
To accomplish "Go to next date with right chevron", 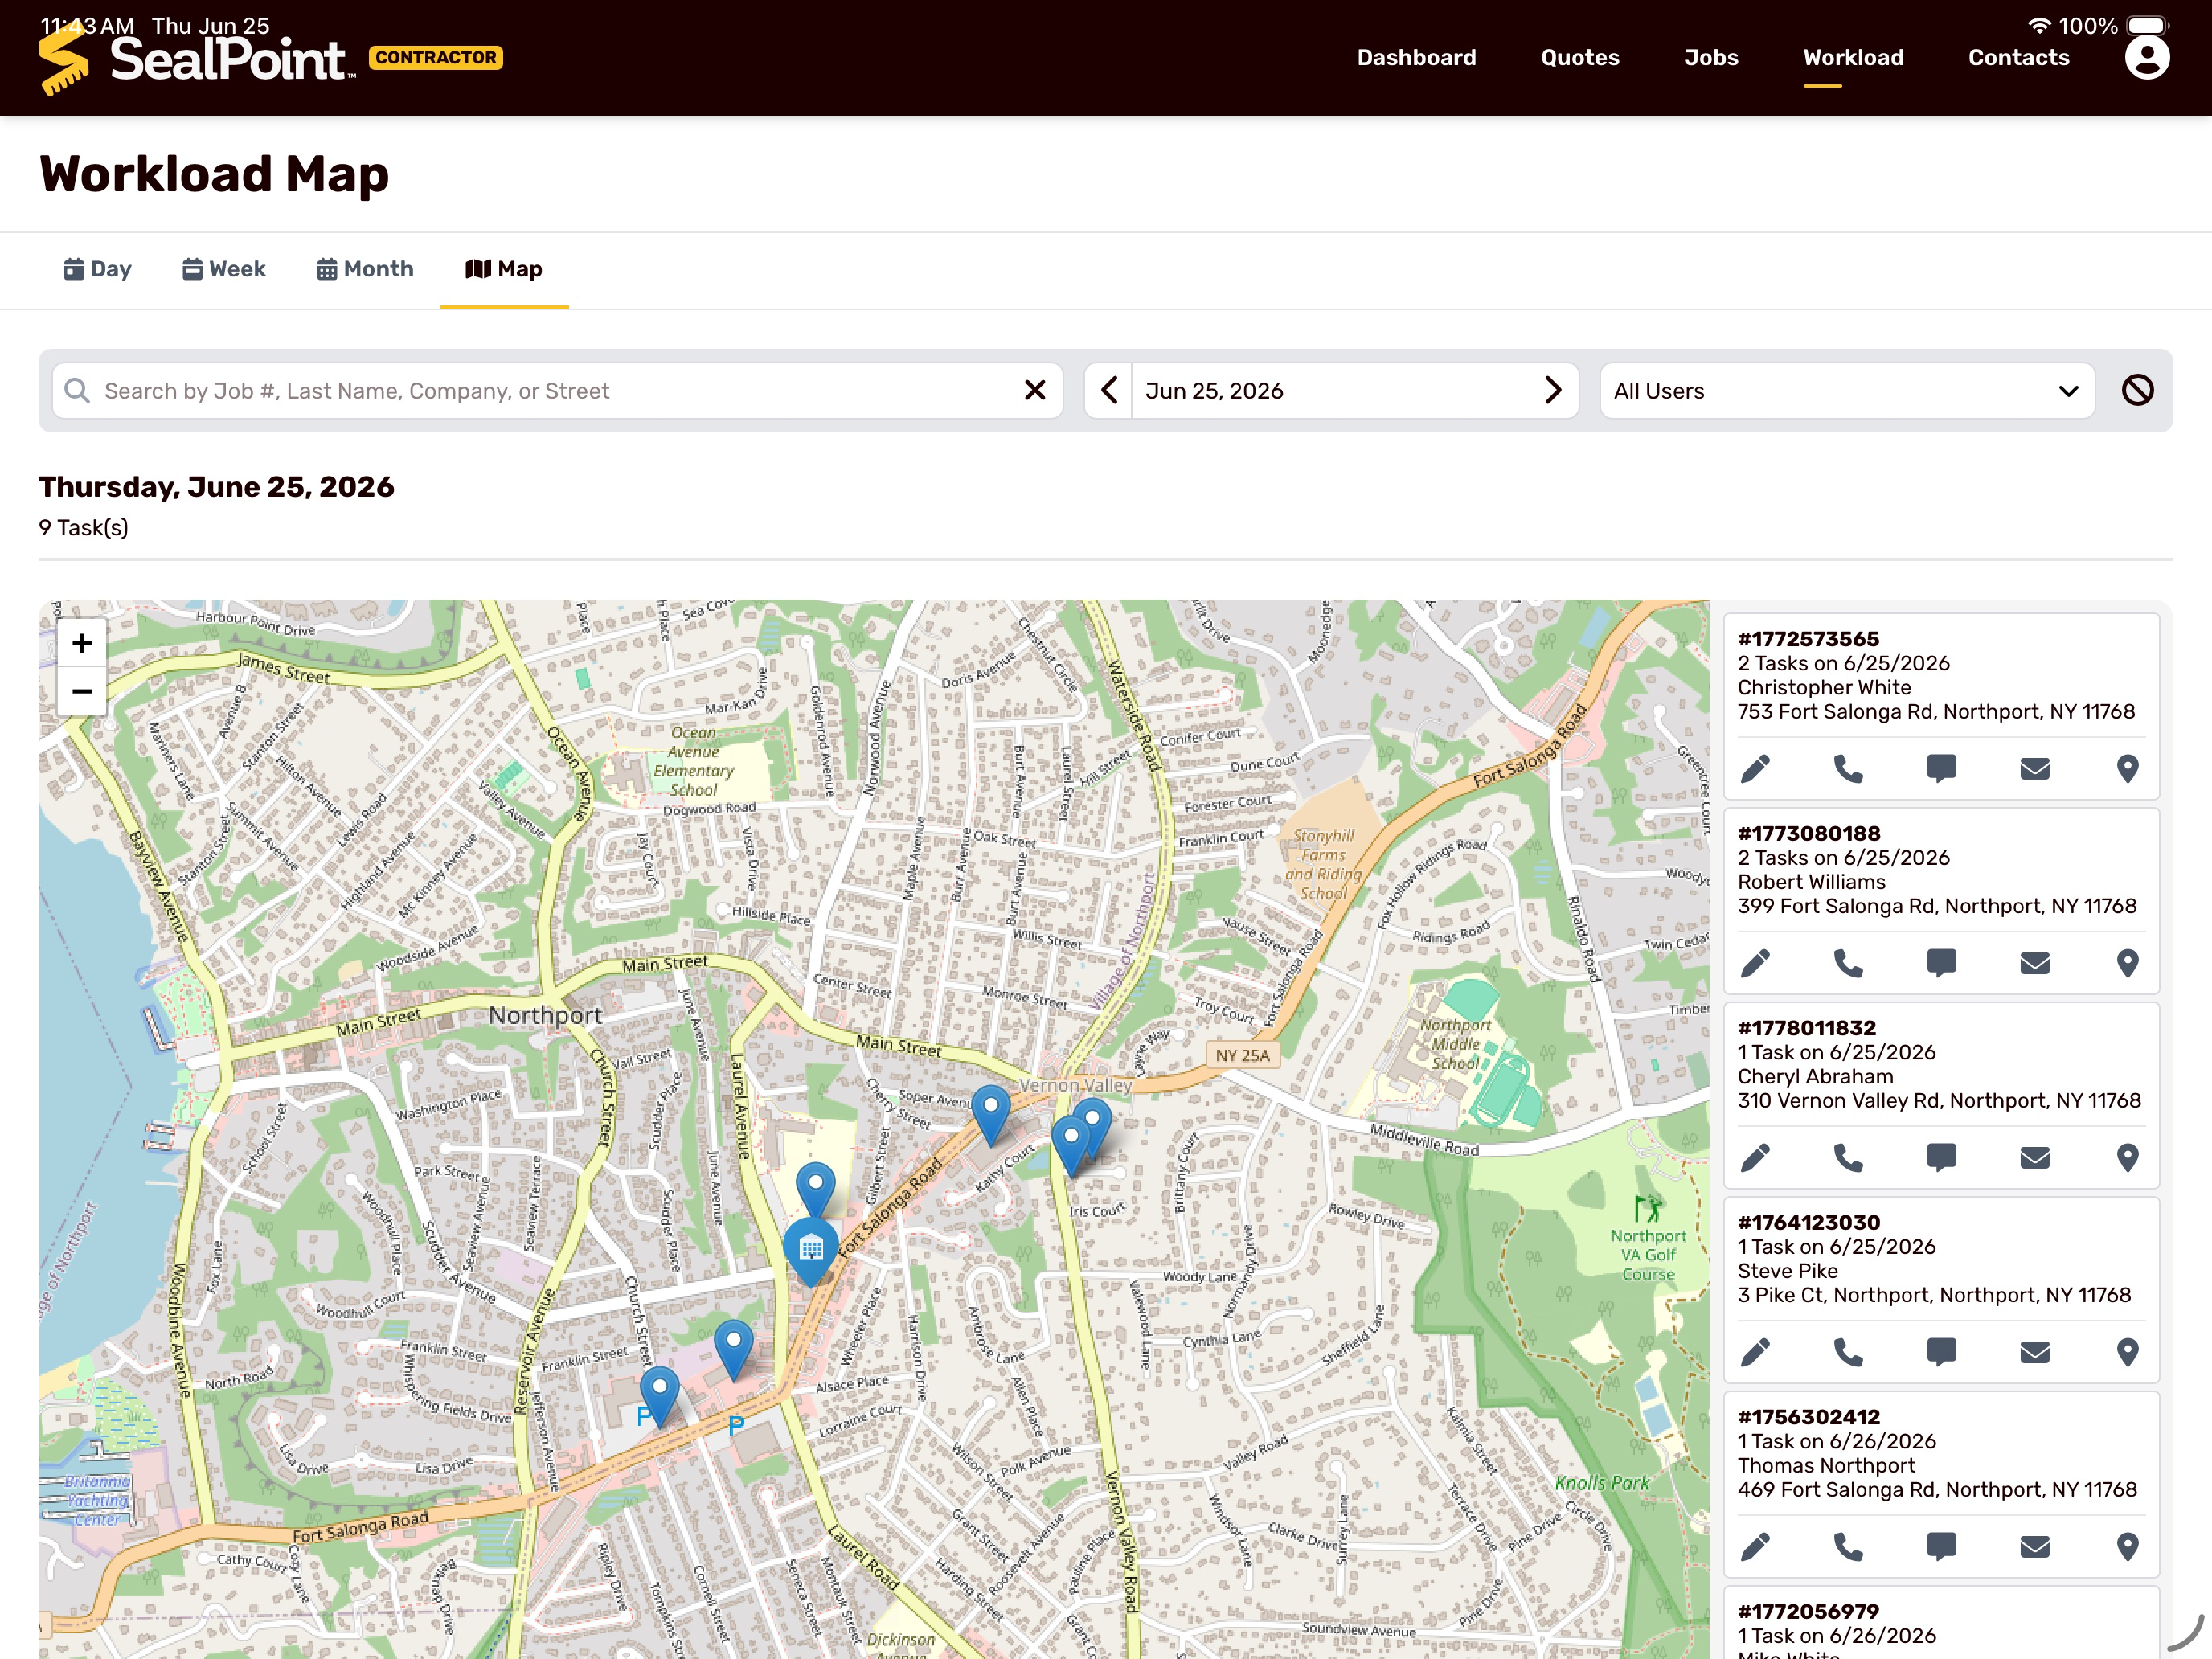I will pos(1553,390).
